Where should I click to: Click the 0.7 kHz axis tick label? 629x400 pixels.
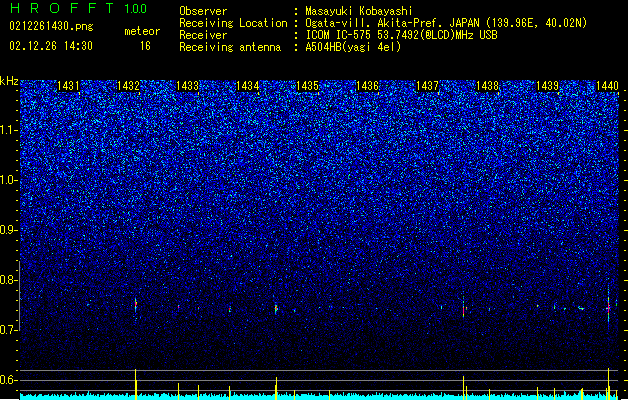click(x=8, y=330)
